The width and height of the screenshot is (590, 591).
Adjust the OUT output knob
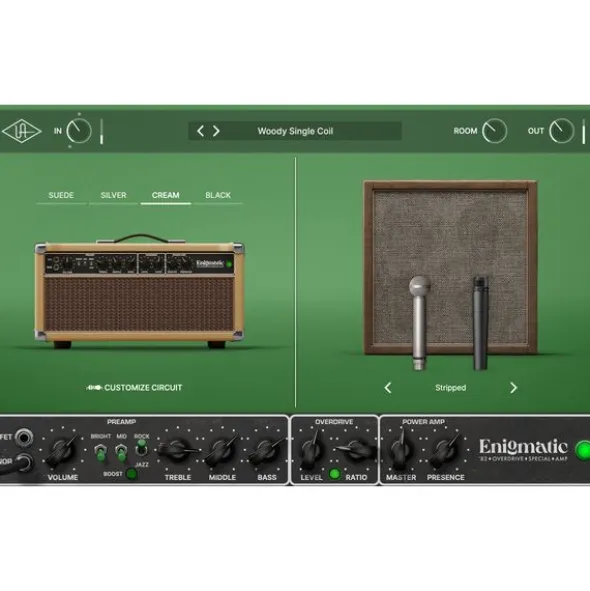coord(561,131)
